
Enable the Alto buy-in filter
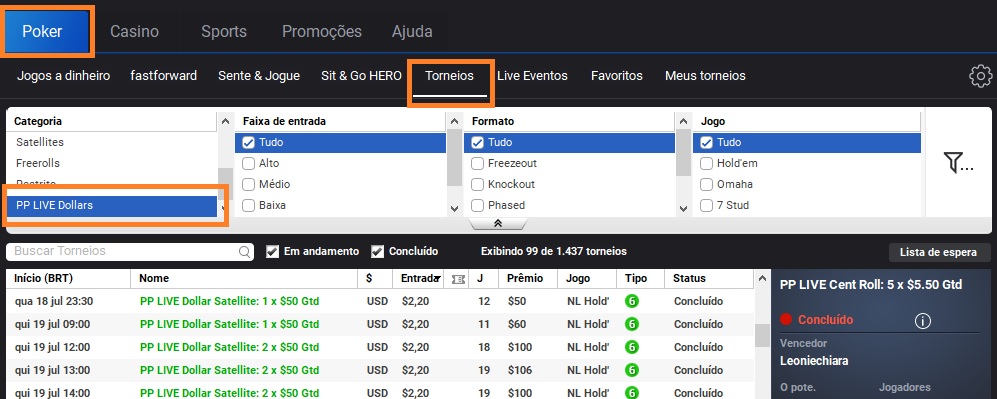pos(249,163)
